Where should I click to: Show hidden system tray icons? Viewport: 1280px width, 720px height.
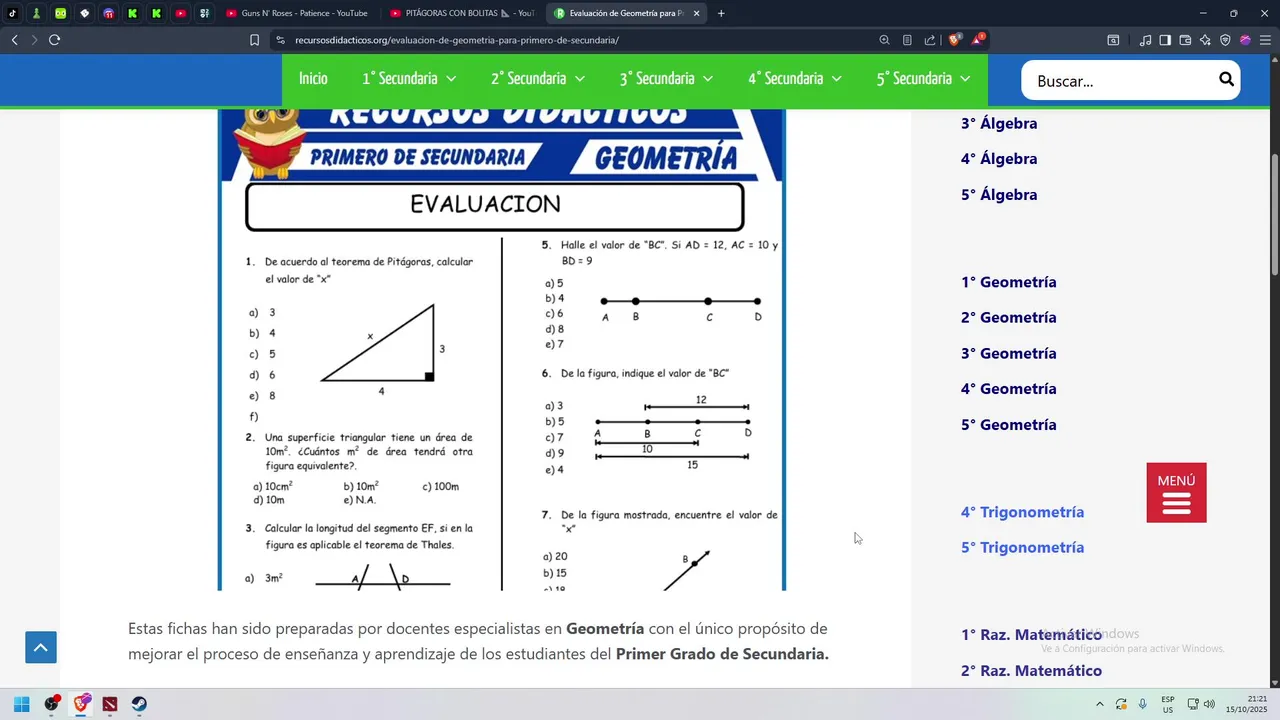(x=1100, y=704)
